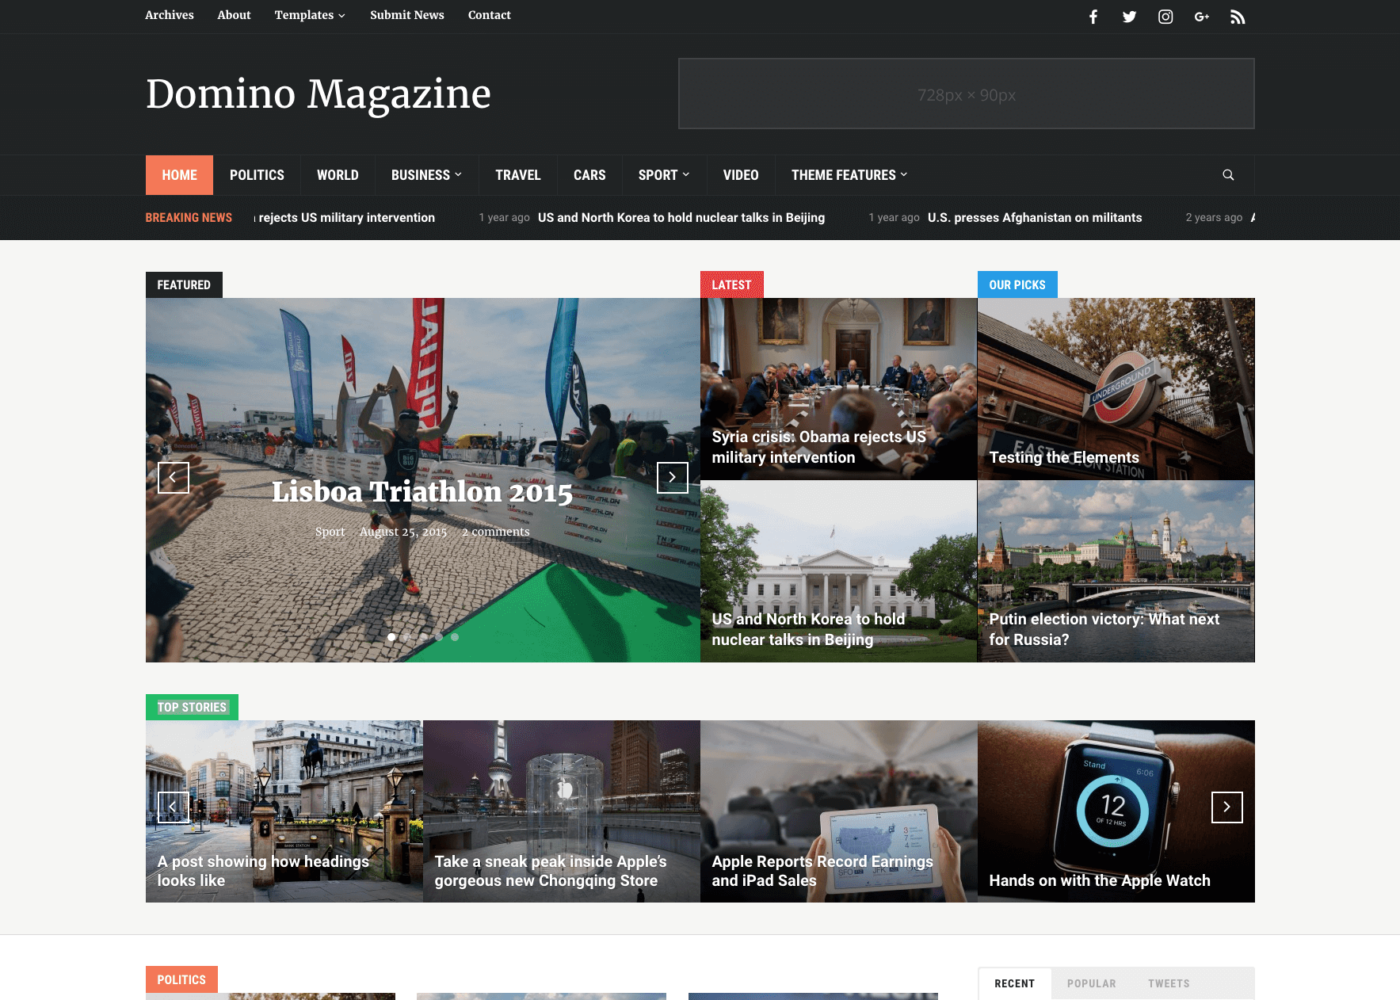The image size is (1400, 1000).
Task: Open the Politics menu item
Action: 256,174
